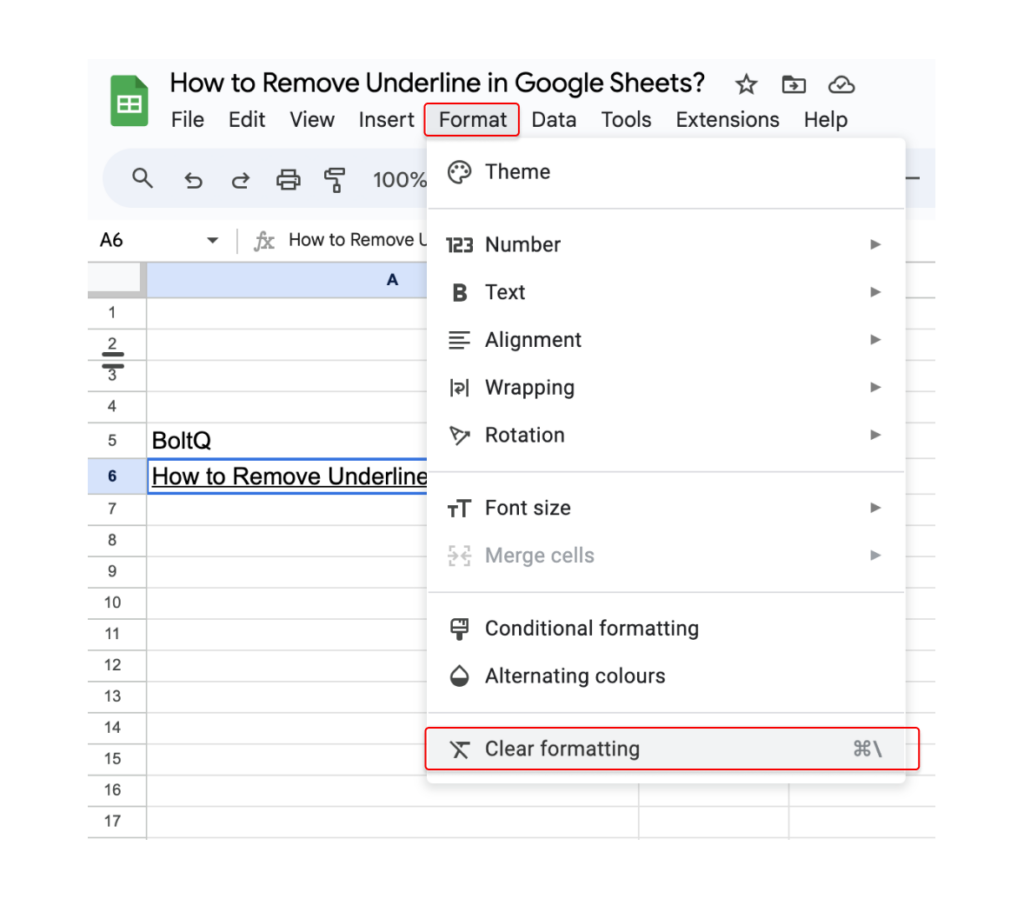The image size is (1024, 899).
Task: Click the Rotation icon
Action: tap(459, 435)
